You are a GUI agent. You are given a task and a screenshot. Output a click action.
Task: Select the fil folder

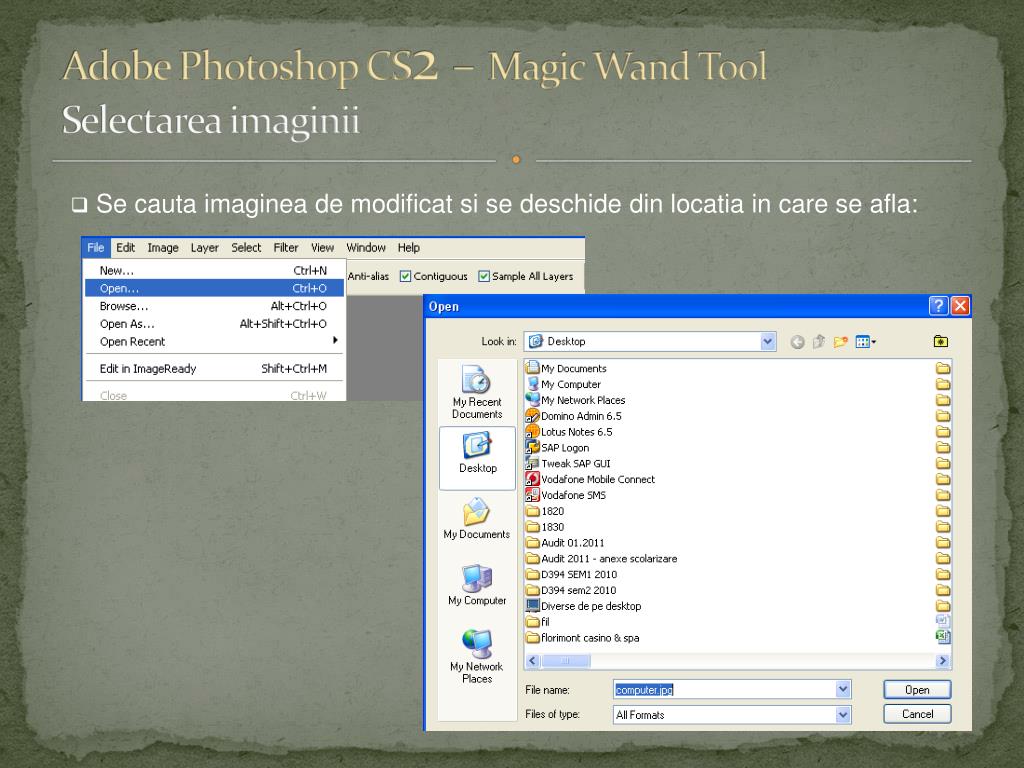538,622
